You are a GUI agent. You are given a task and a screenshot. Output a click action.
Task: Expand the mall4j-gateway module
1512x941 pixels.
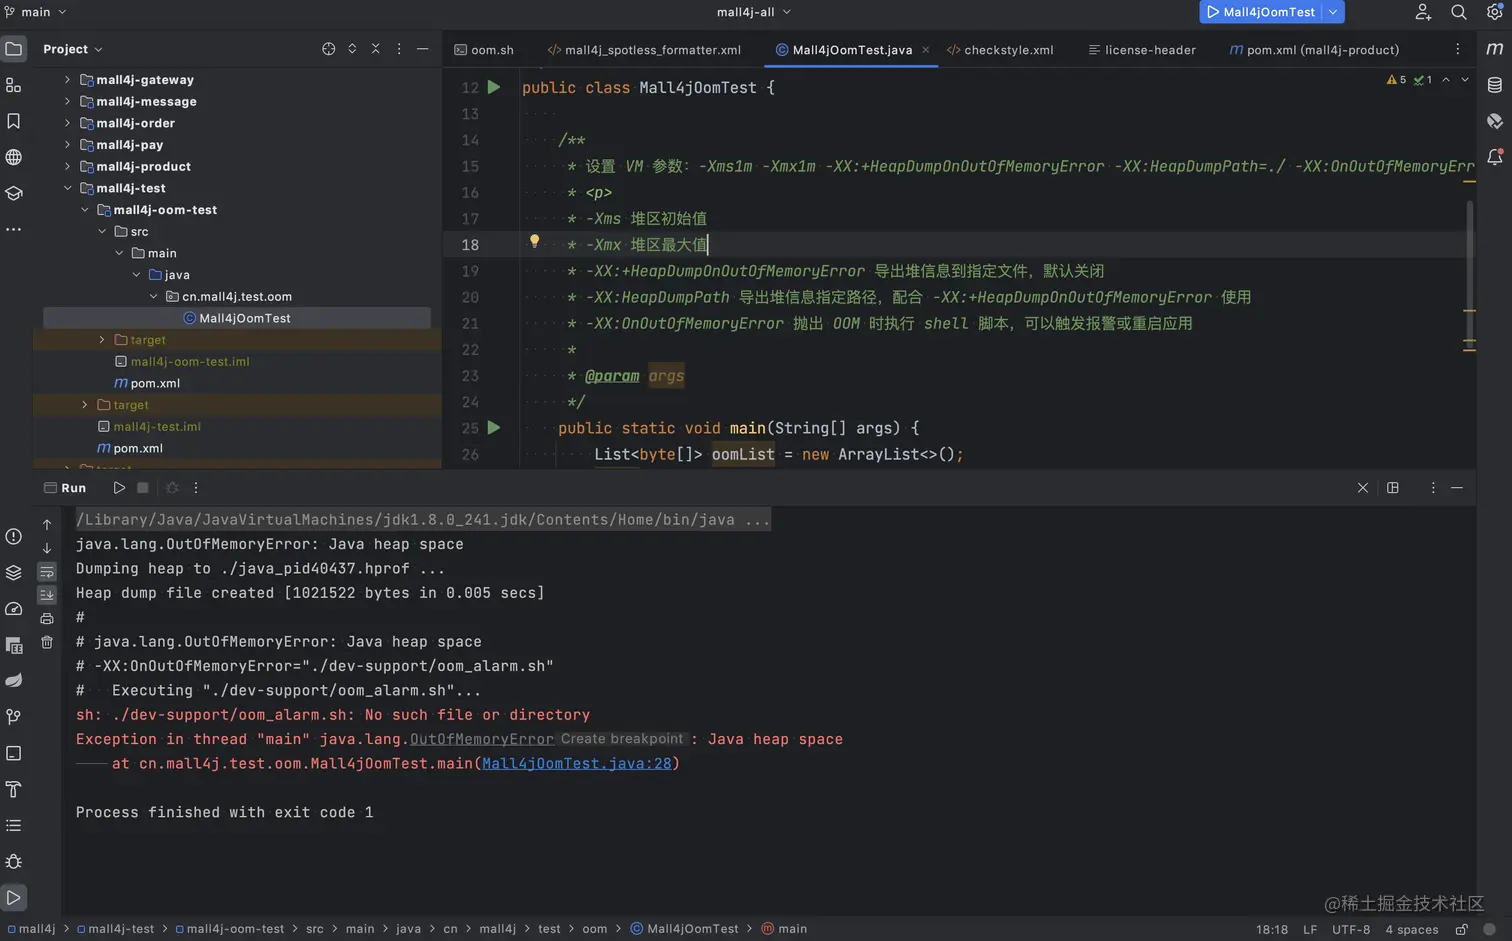click(x=67, y=79)
